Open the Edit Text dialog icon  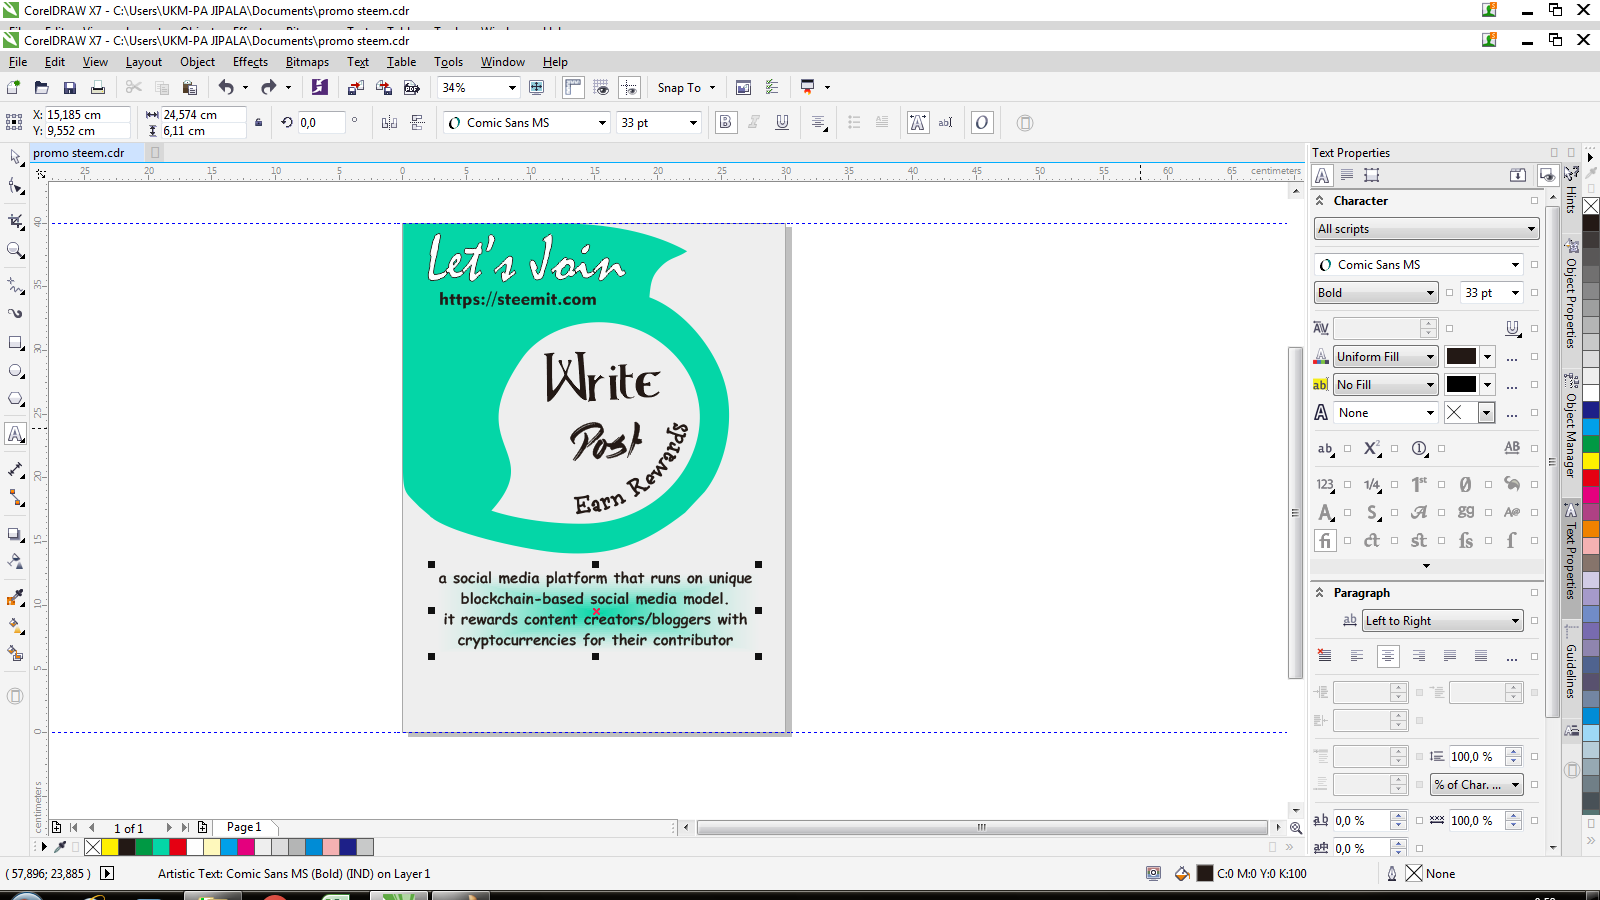pyautogui.click(x=945, y=123)
